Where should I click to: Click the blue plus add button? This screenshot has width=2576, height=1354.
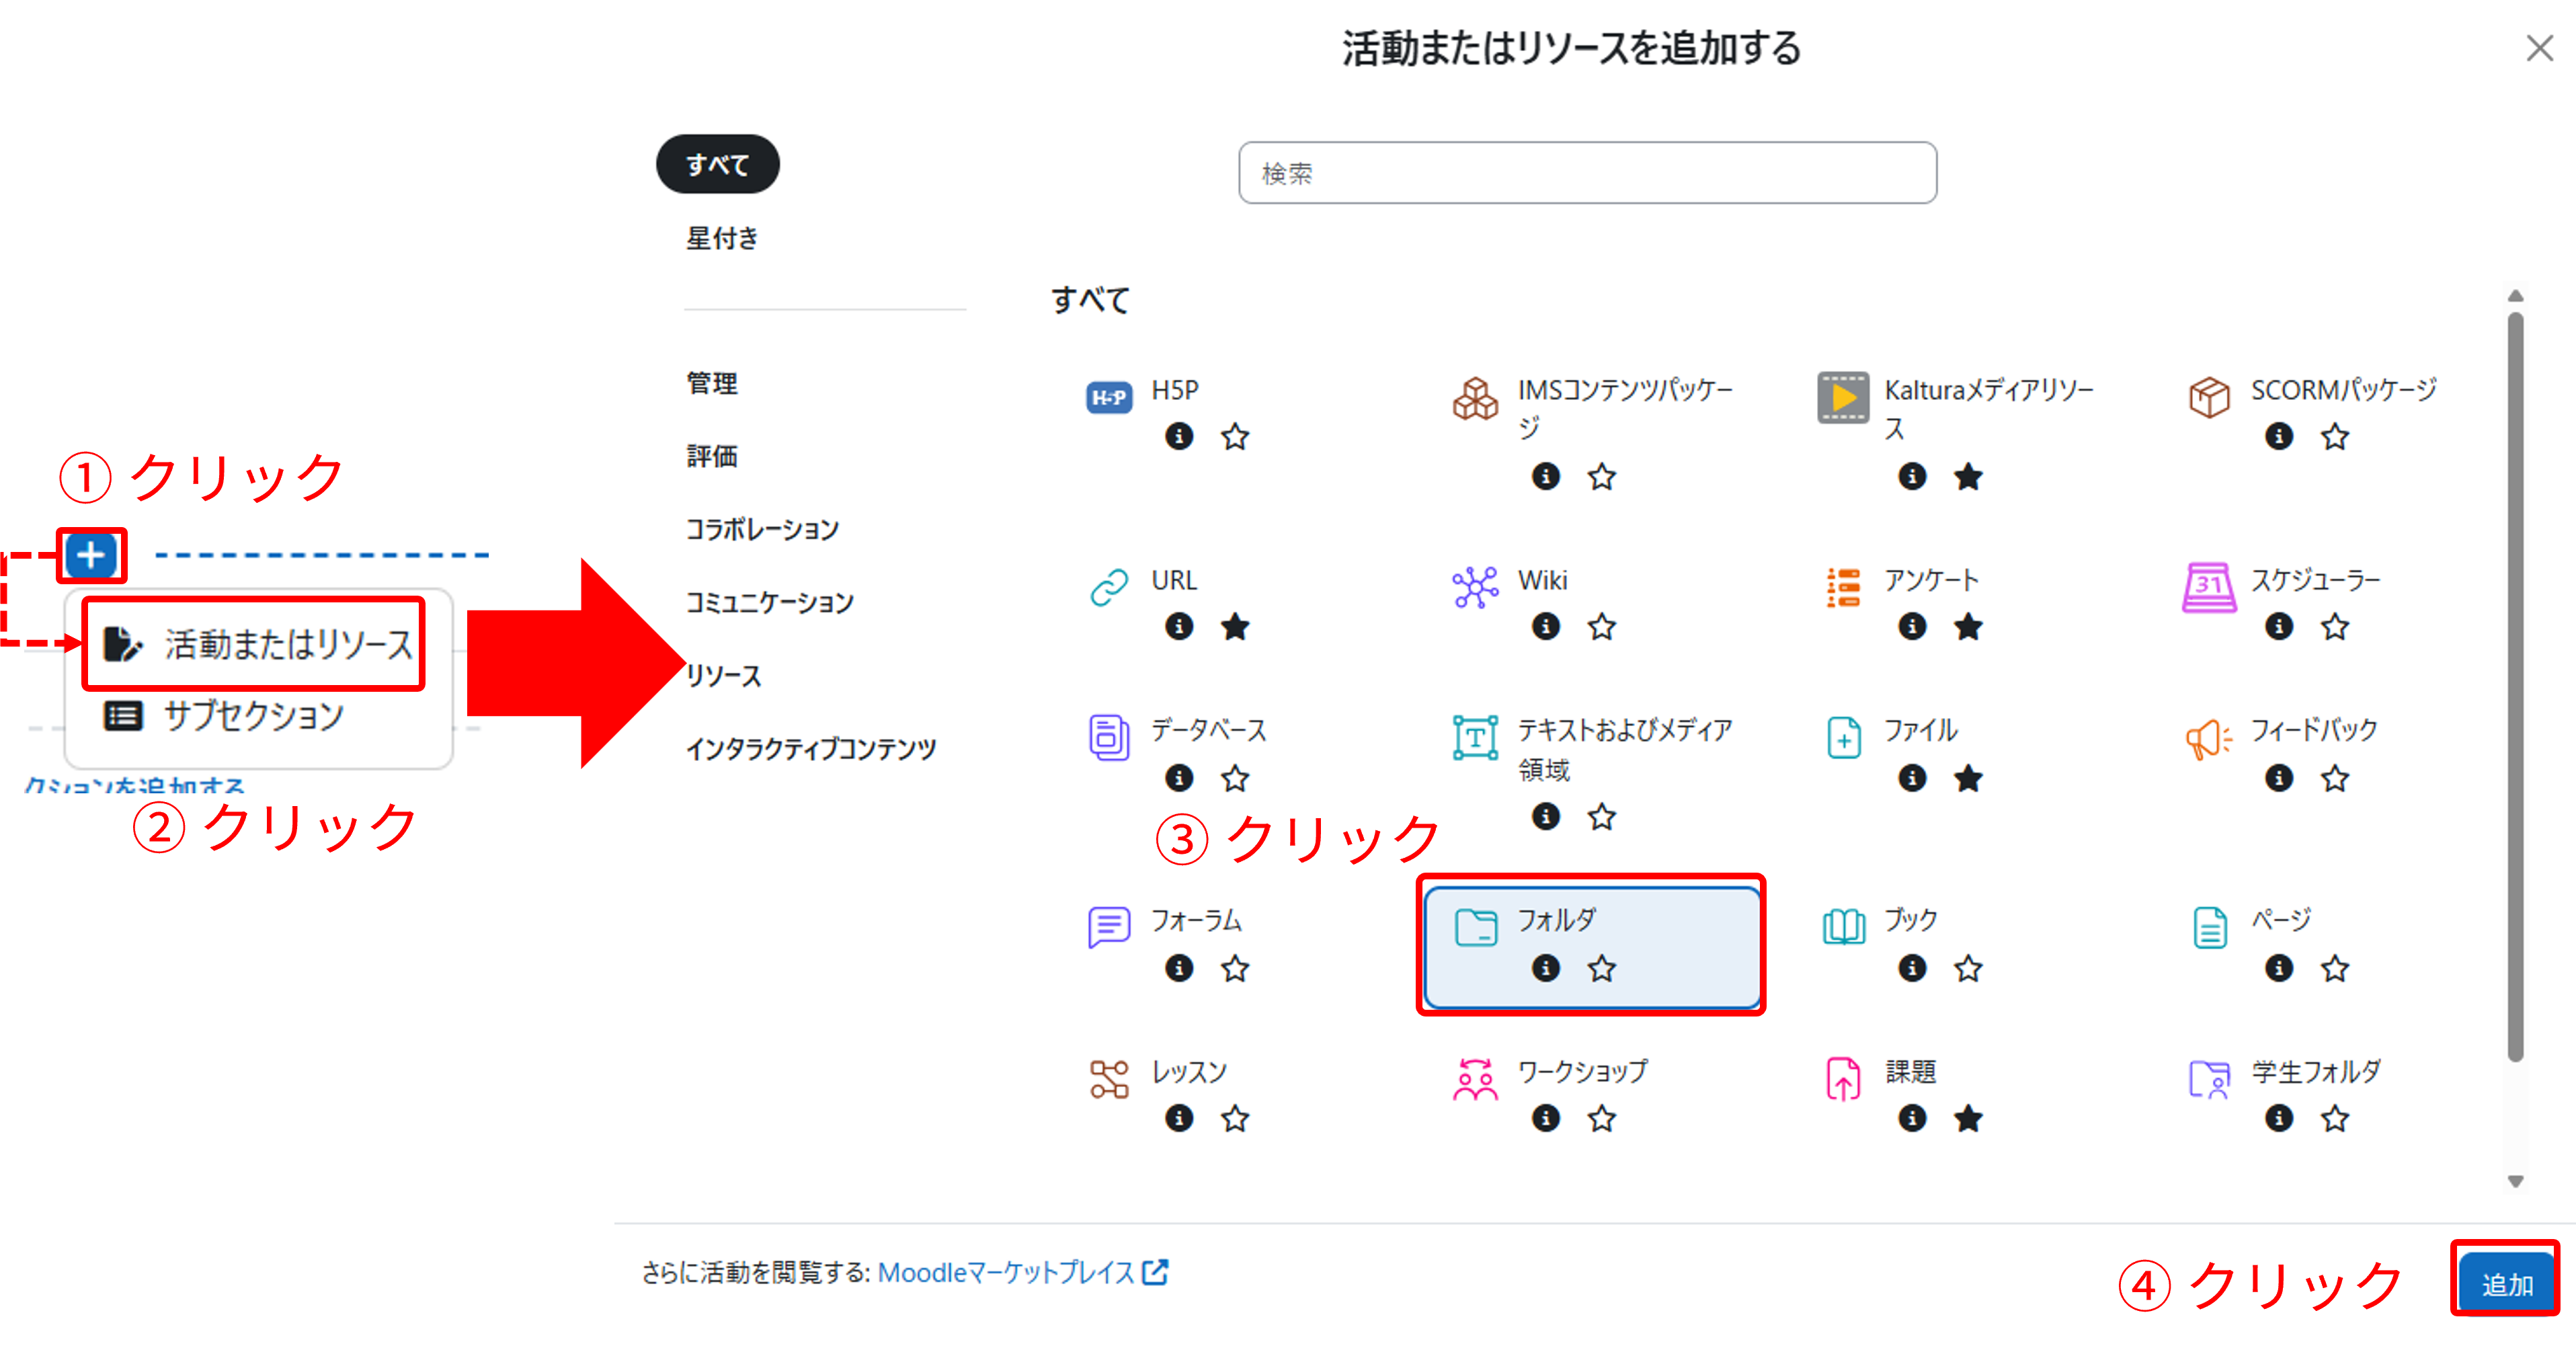pyautogui.click(x=91, y=555)
